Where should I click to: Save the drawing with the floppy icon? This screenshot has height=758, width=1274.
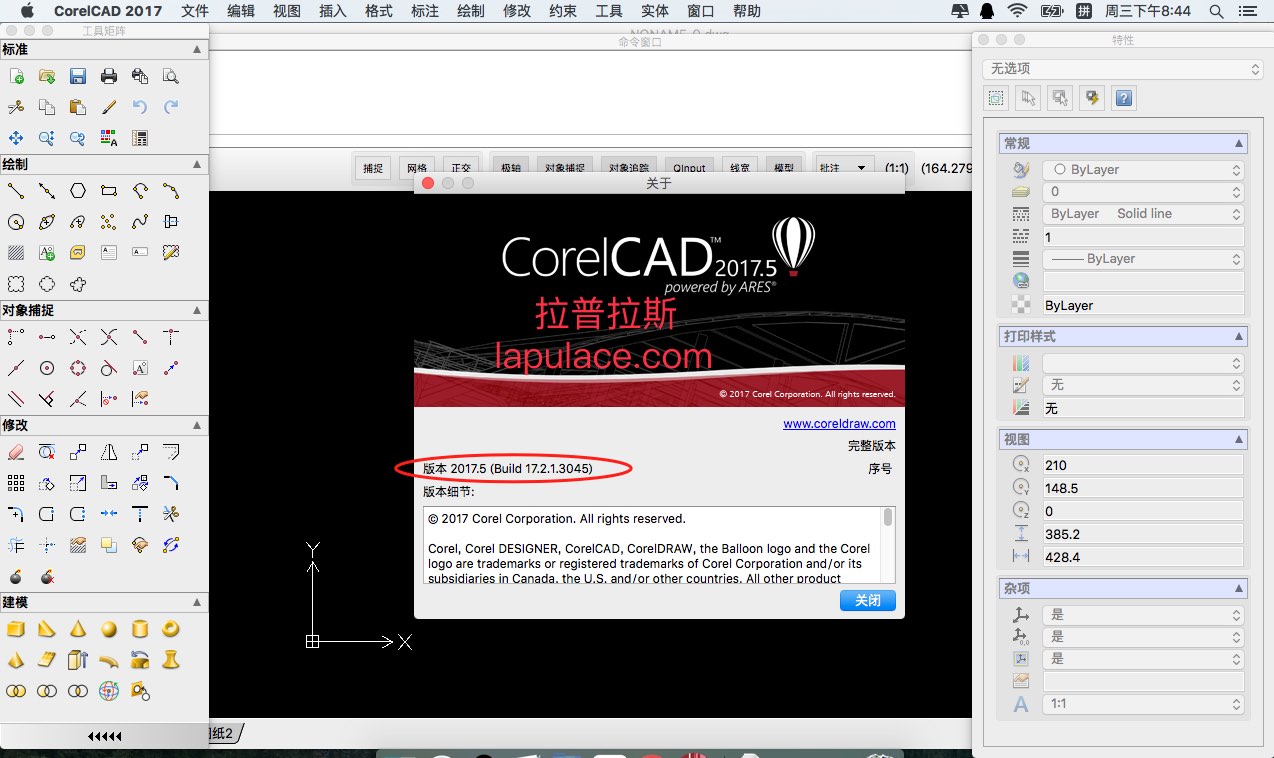[x=78, y=76]
